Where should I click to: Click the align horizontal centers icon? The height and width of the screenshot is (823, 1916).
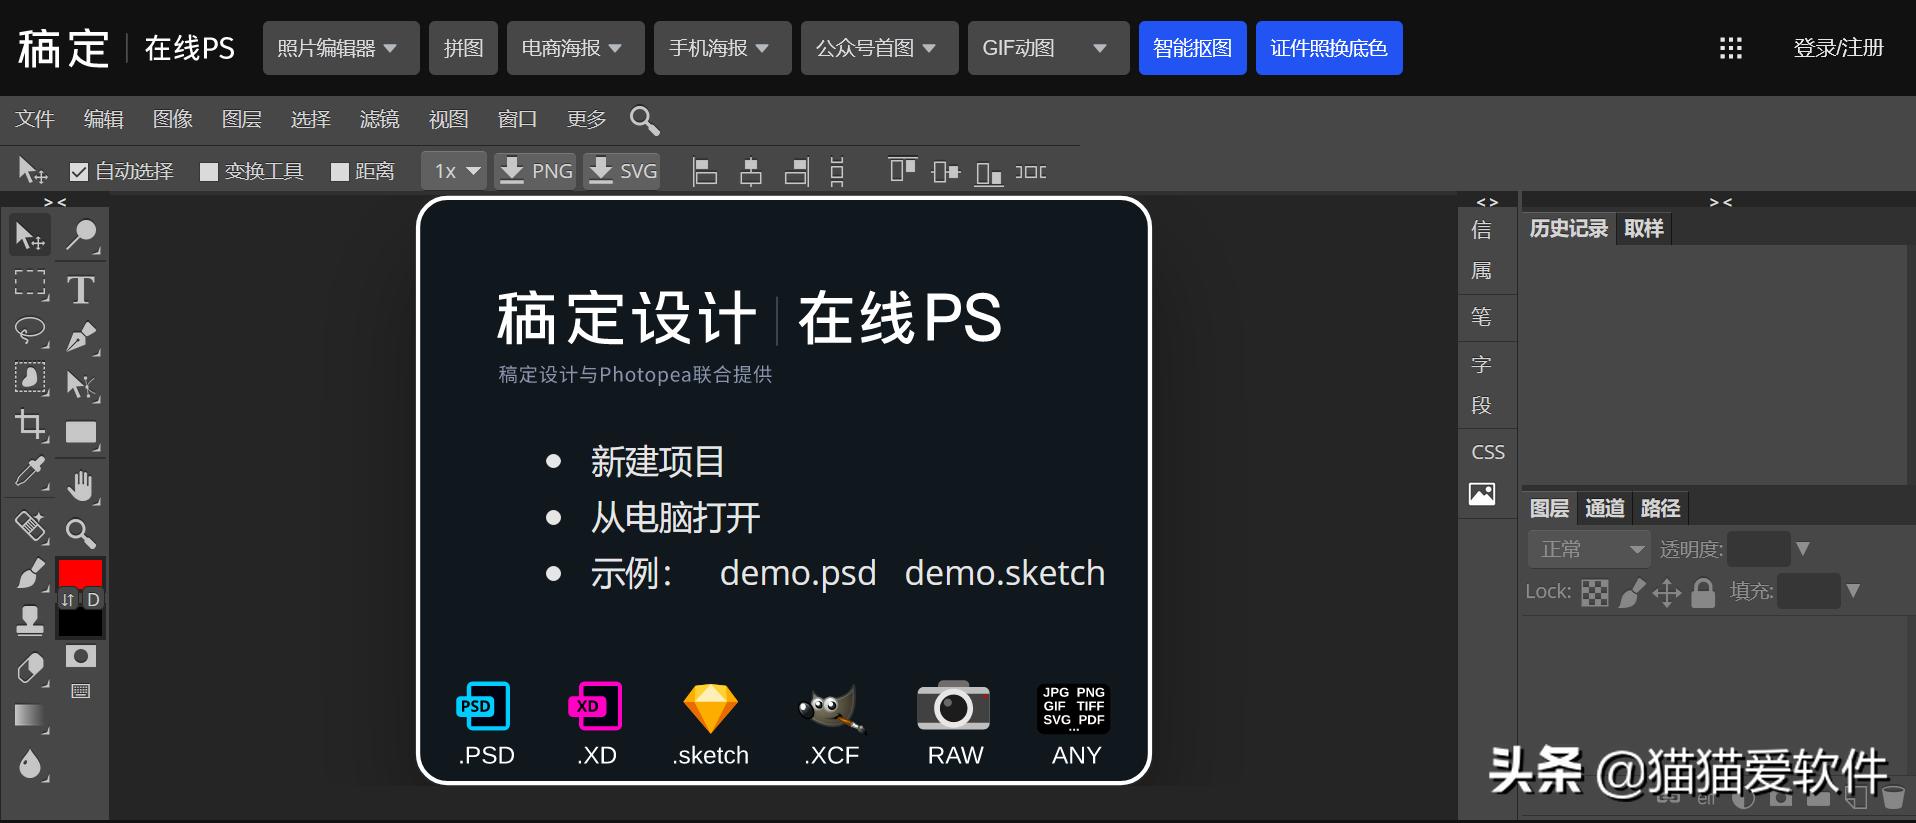pos(750,172)
